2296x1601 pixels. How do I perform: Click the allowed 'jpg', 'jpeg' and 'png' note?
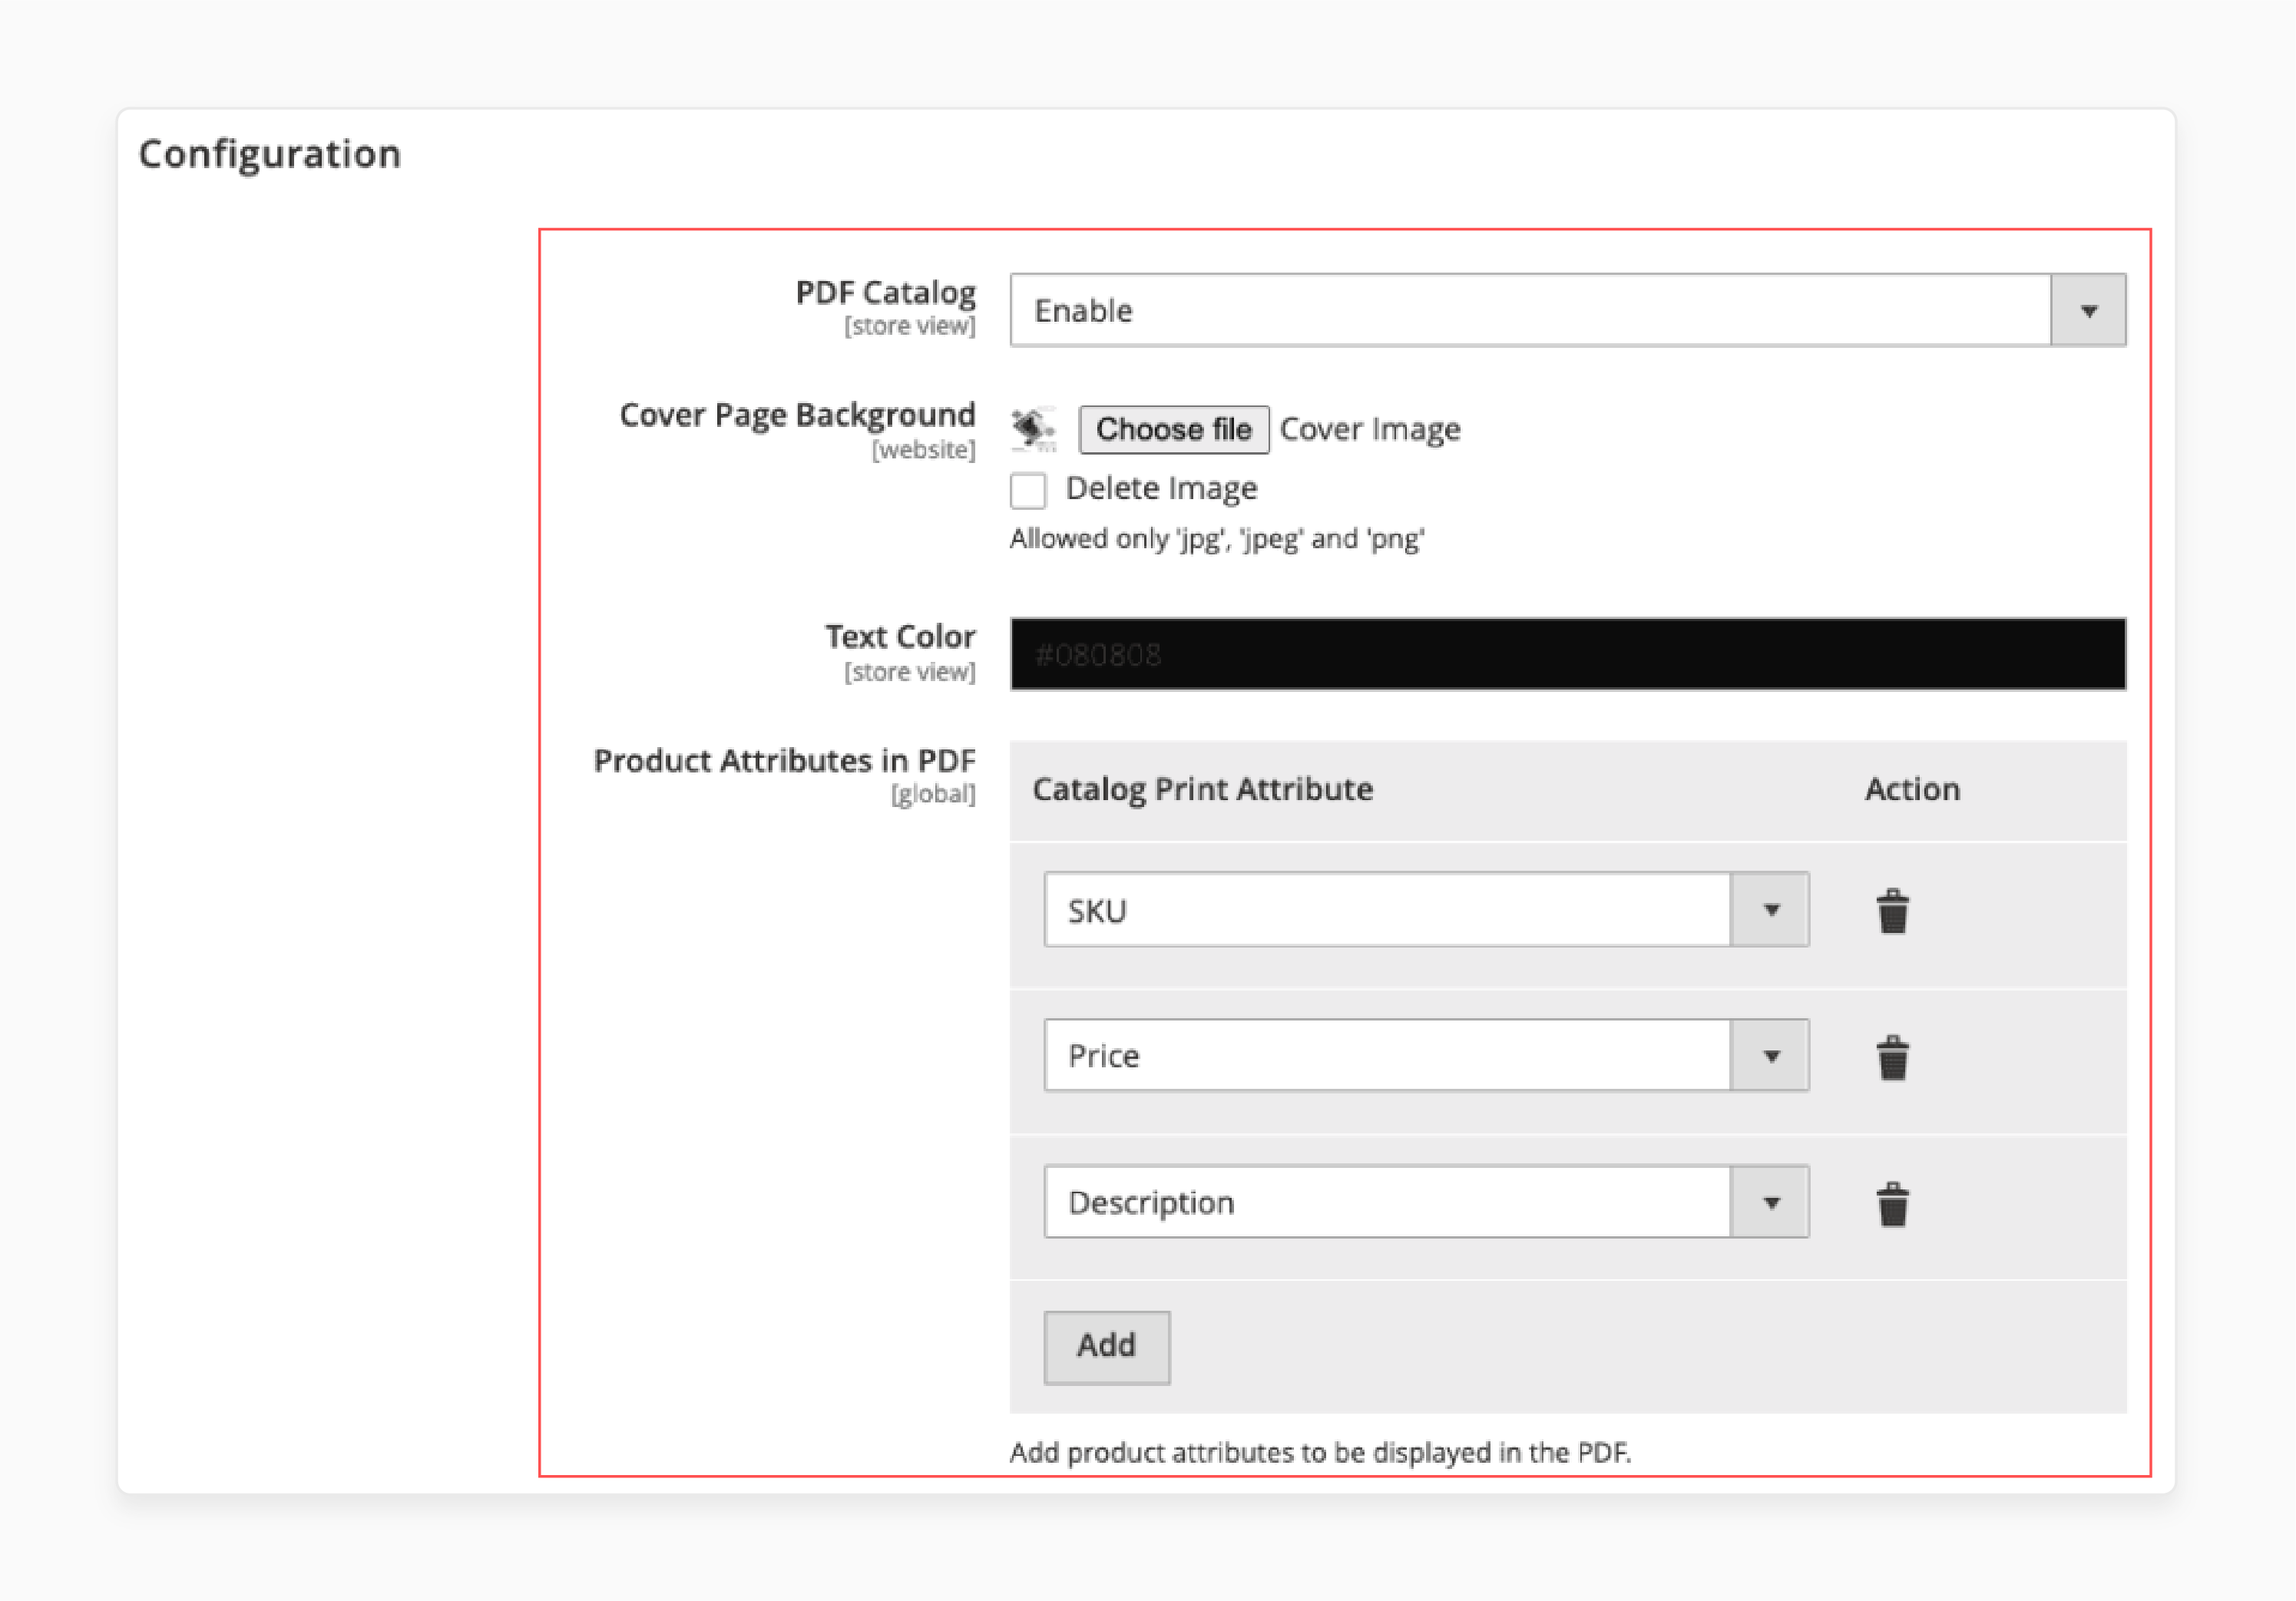point(1217,539)
